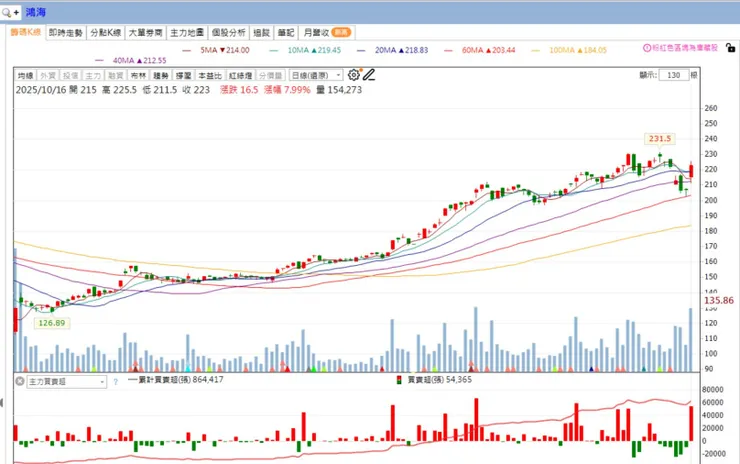Click the red-green 買賣超 legend marker
The width and height of the screenshot is (740, 464).
399,380
